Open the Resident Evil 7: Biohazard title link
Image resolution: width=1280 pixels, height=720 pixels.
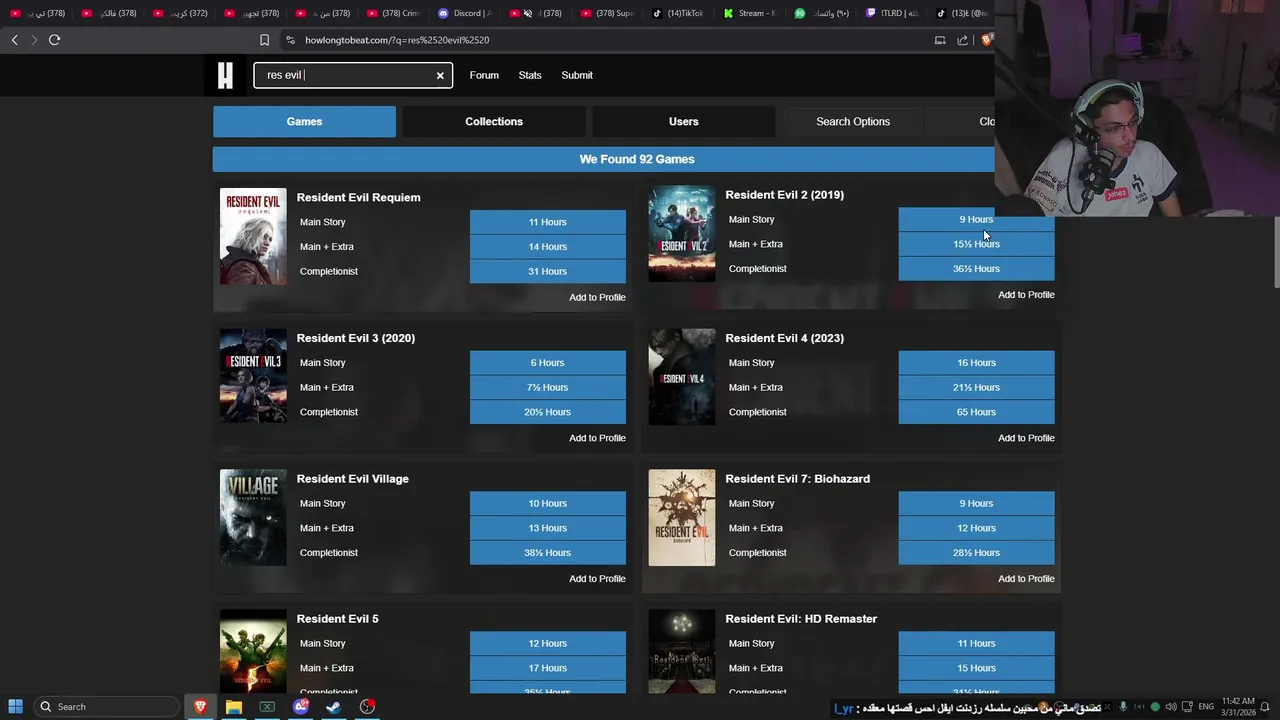tap(797, 479)
